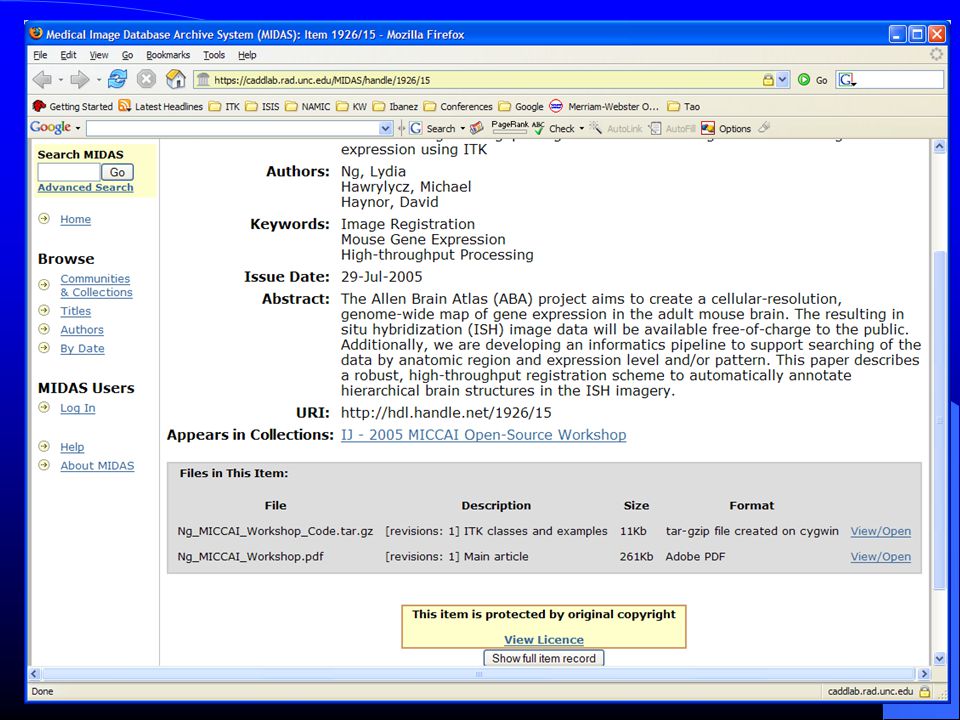
Task: Reload the current page
Action: (117, 79)
